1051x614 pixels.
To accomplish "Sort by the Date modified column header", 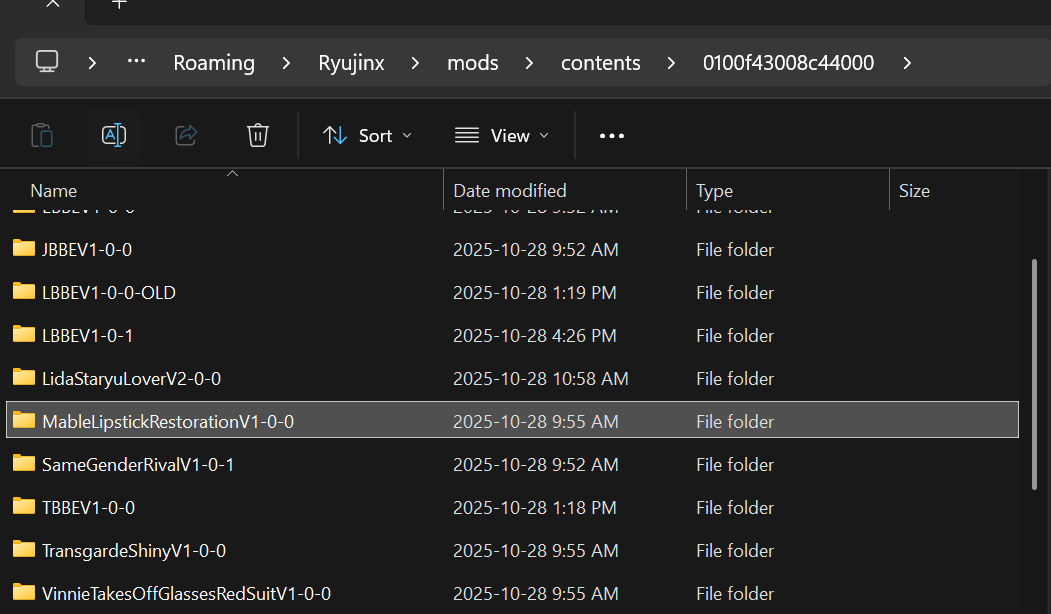I will click(509, 191).
